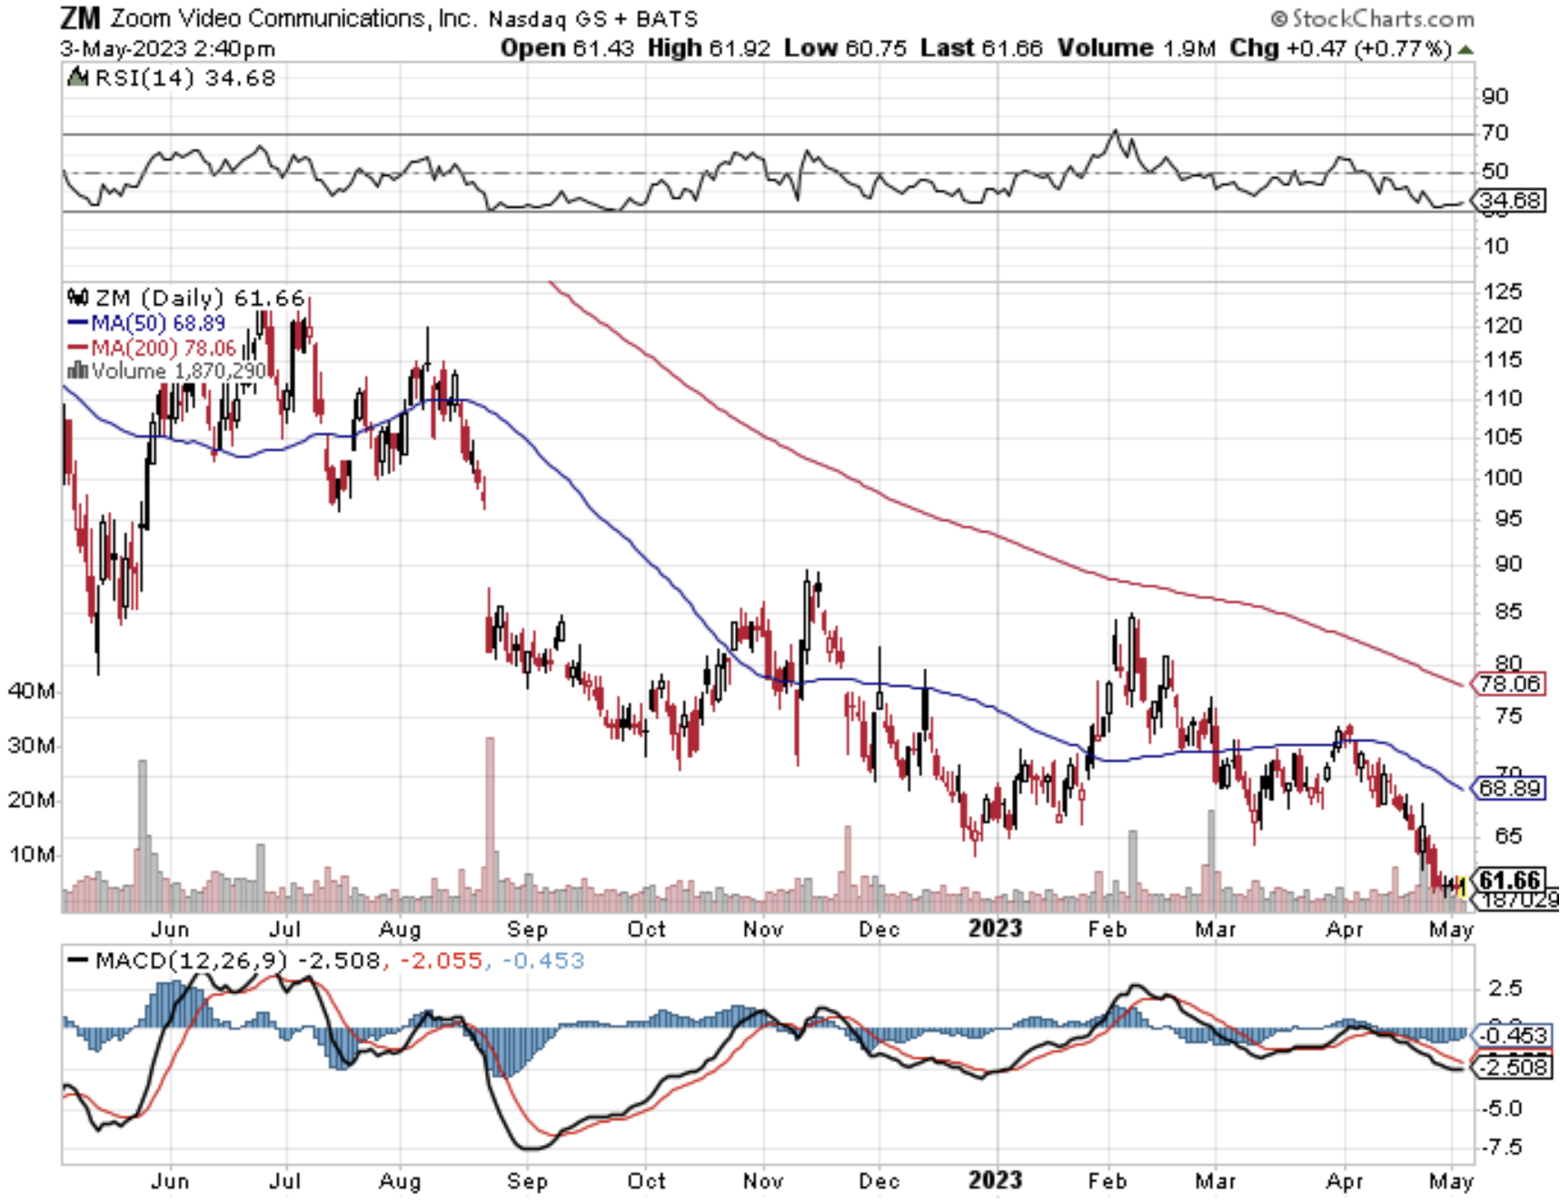Click the MA(200) 78.06 legend text

click(x=163, y=348)
